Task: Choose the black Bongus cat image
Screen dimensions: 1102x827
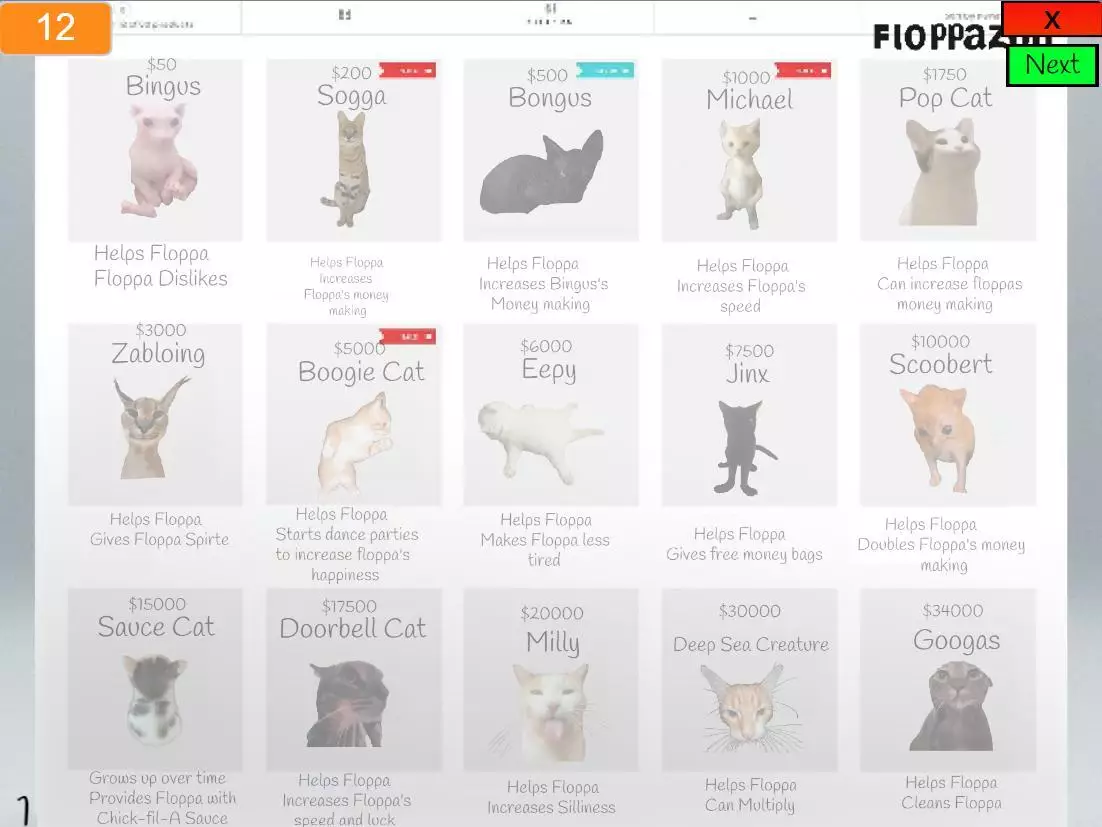Action: tap(544, 173)
